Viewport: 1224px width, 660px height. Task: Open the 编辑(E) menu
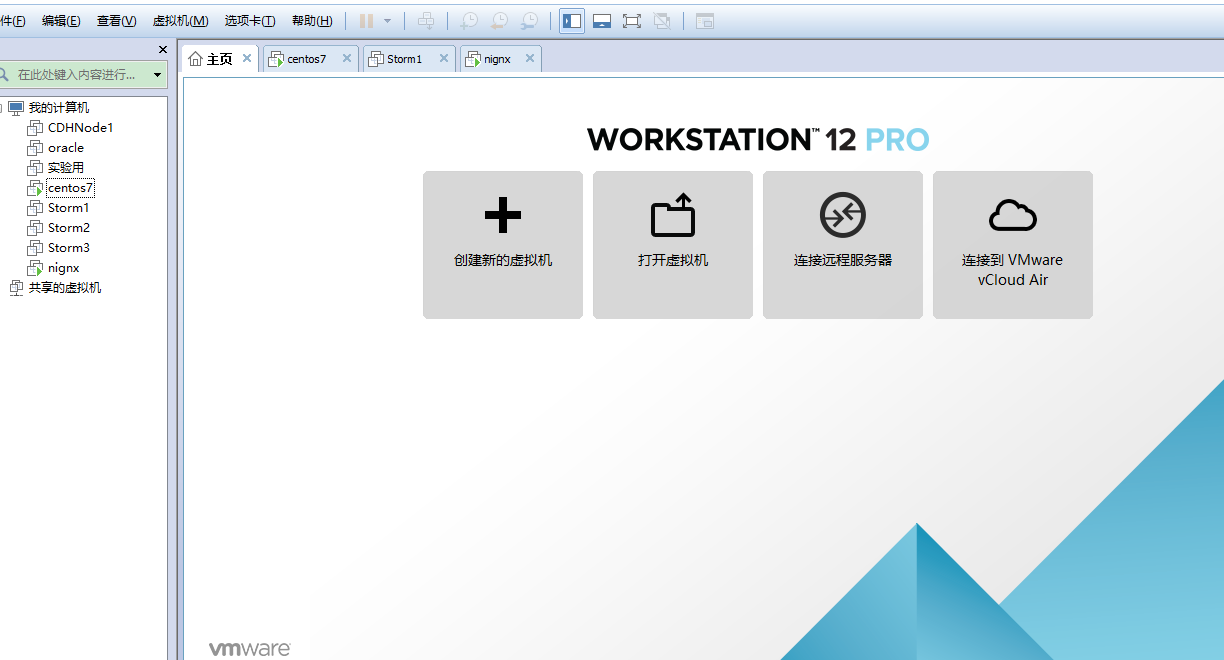[x=61, y=20]
